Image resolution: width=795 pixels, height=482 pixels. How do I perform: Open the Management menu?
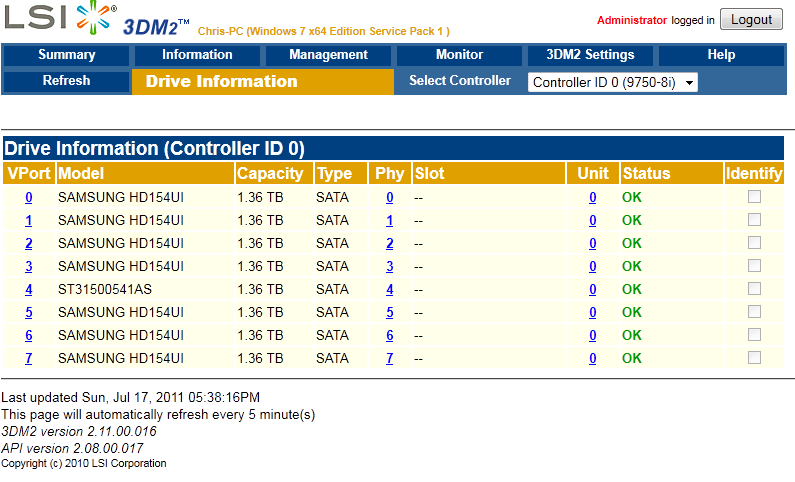[329, 55]
